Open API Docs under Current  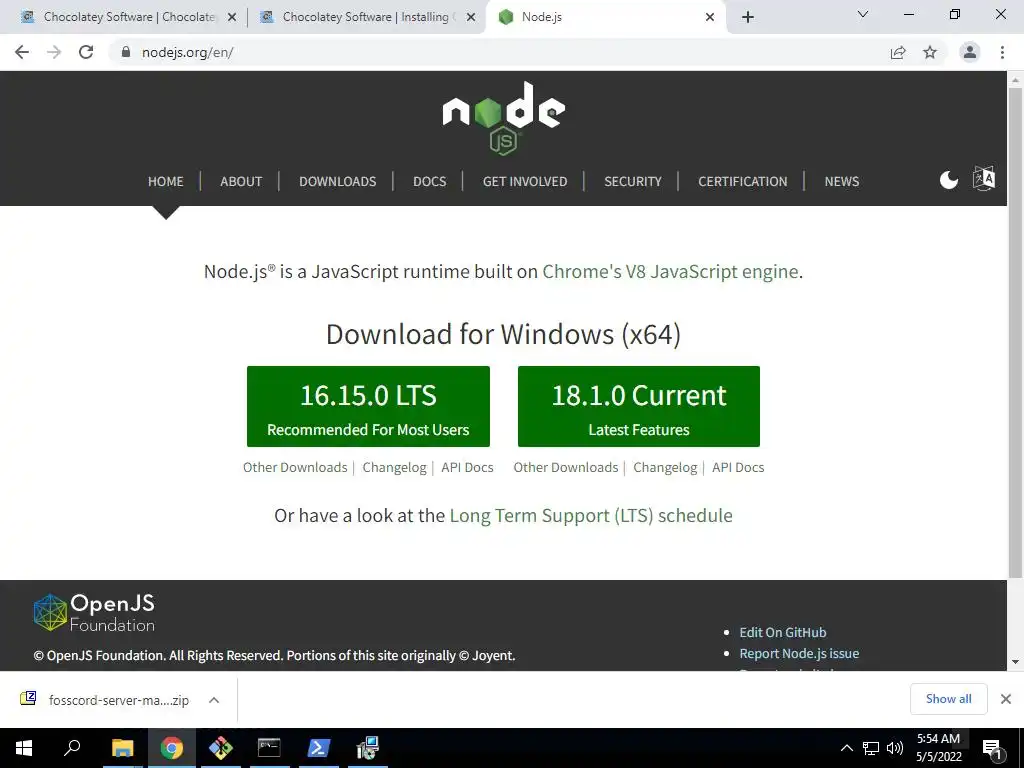tap(738, 468)
